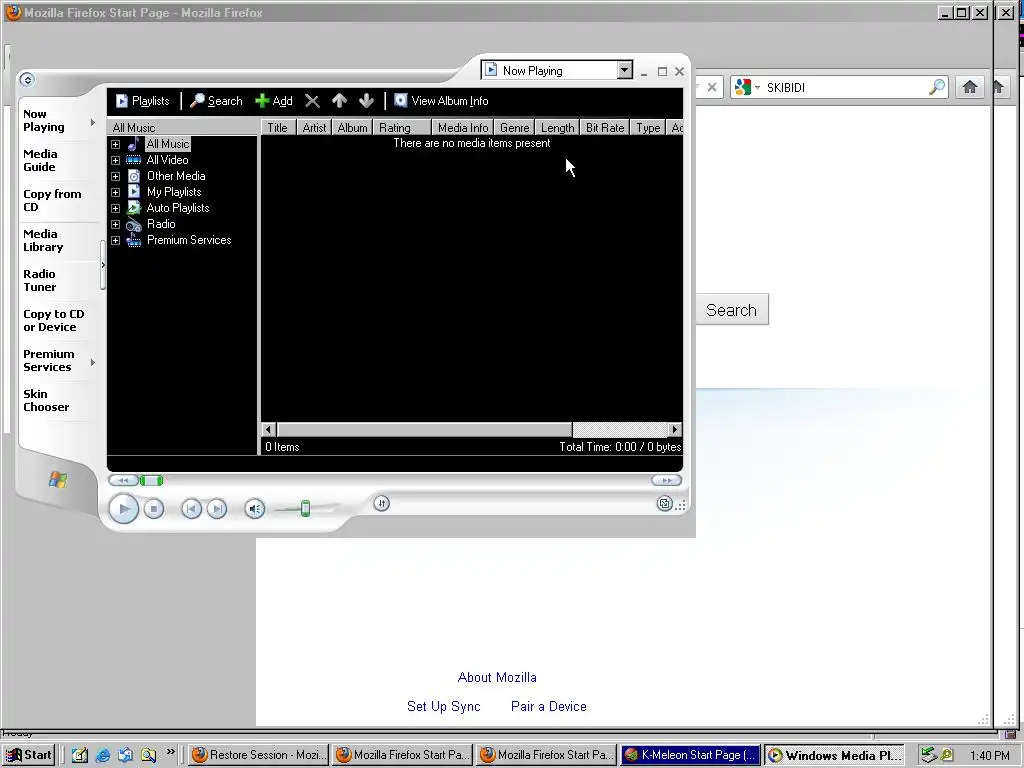Viewport: 1024px width, 768px height.
Task: Open the Skin Chooser tab
Action: [x=57, y=400]
